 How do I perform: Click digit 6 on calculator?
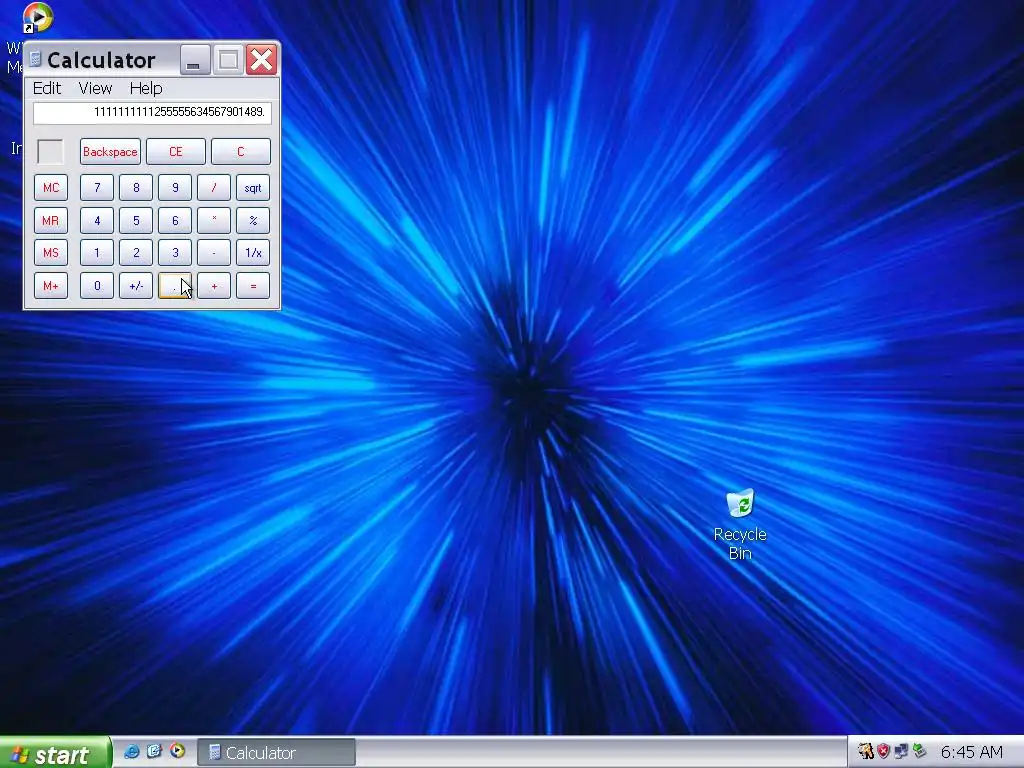coord(175,221)
